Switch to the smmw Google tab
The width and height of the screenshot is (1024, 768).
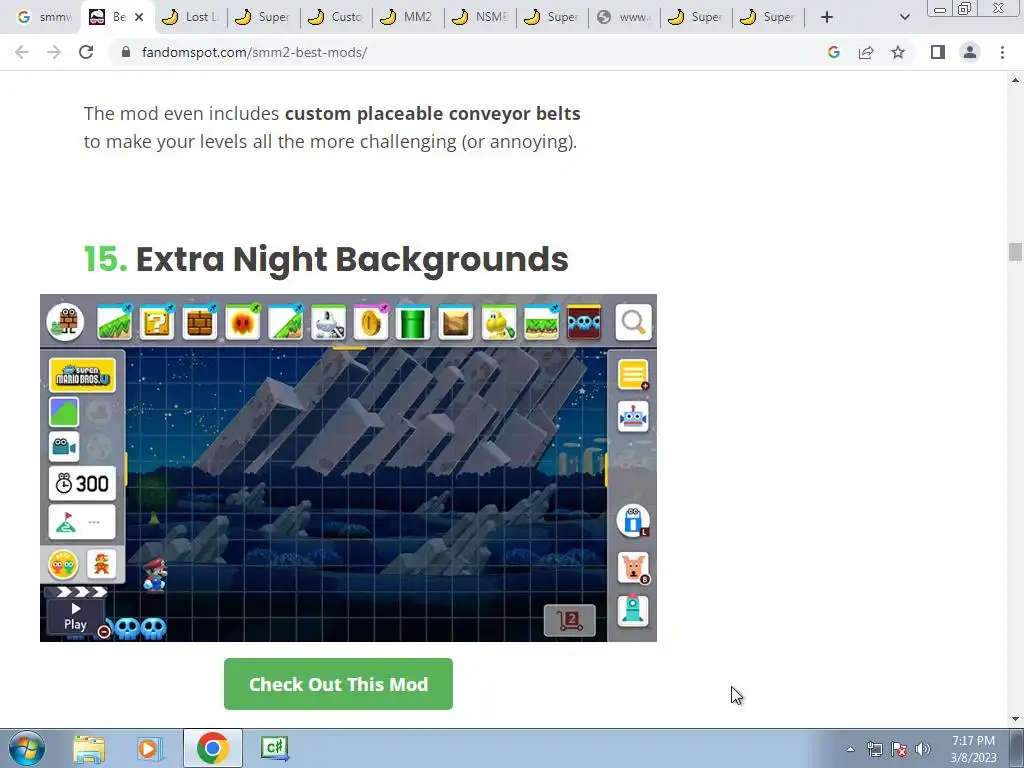point(43,17)
